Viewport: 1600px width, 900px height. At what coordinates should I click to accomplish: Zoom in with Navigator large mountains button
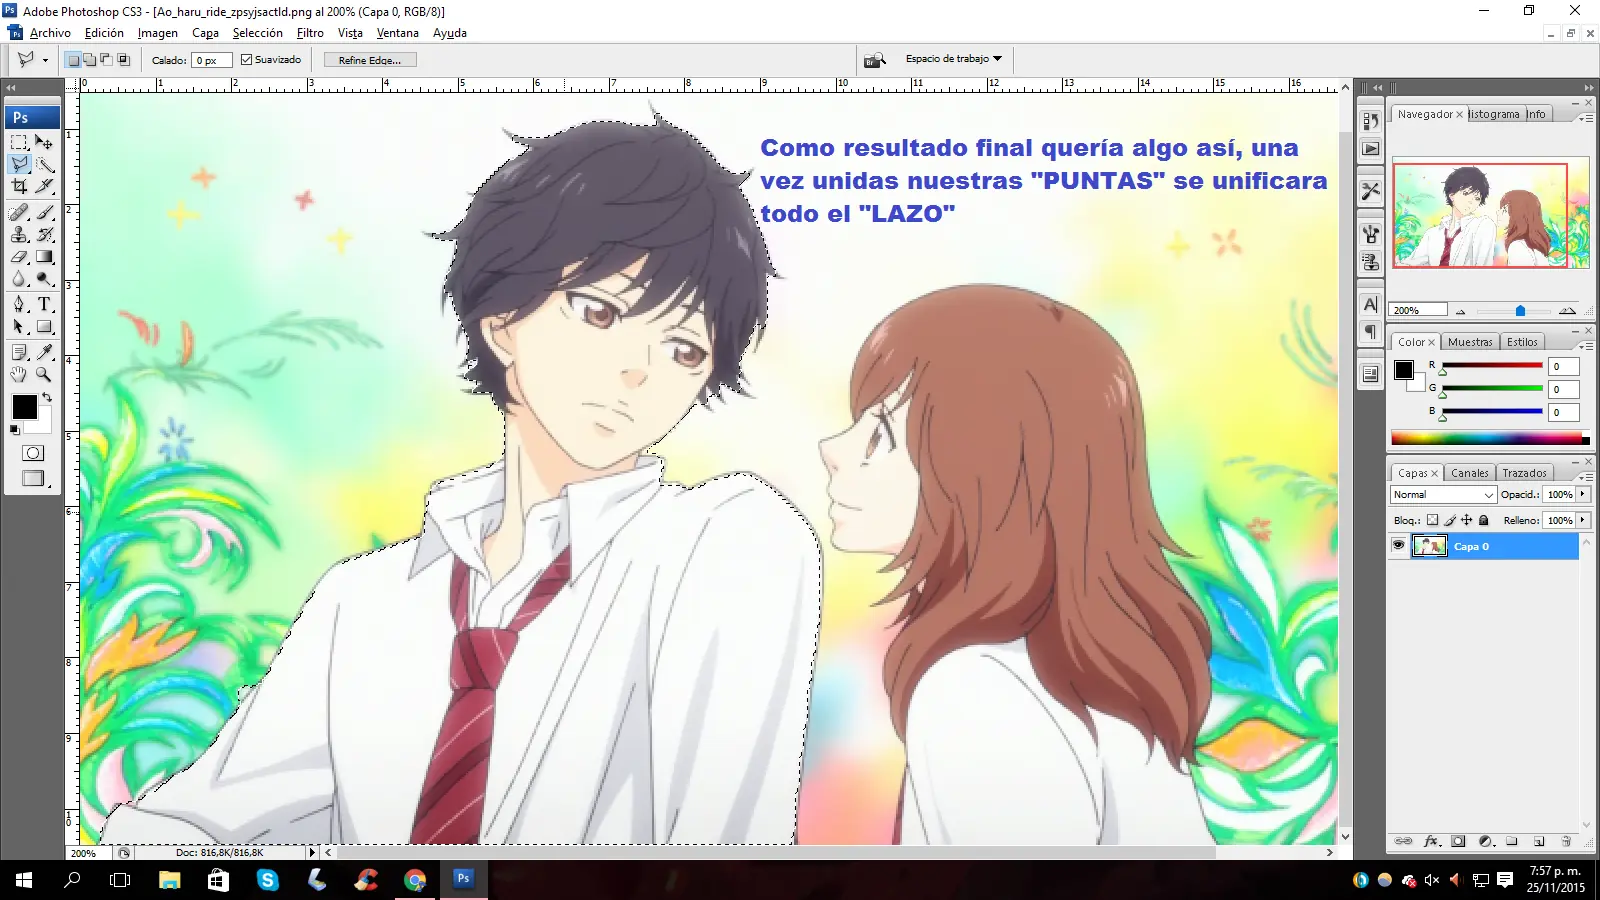pyautogui.click(x=1567, y=311)
